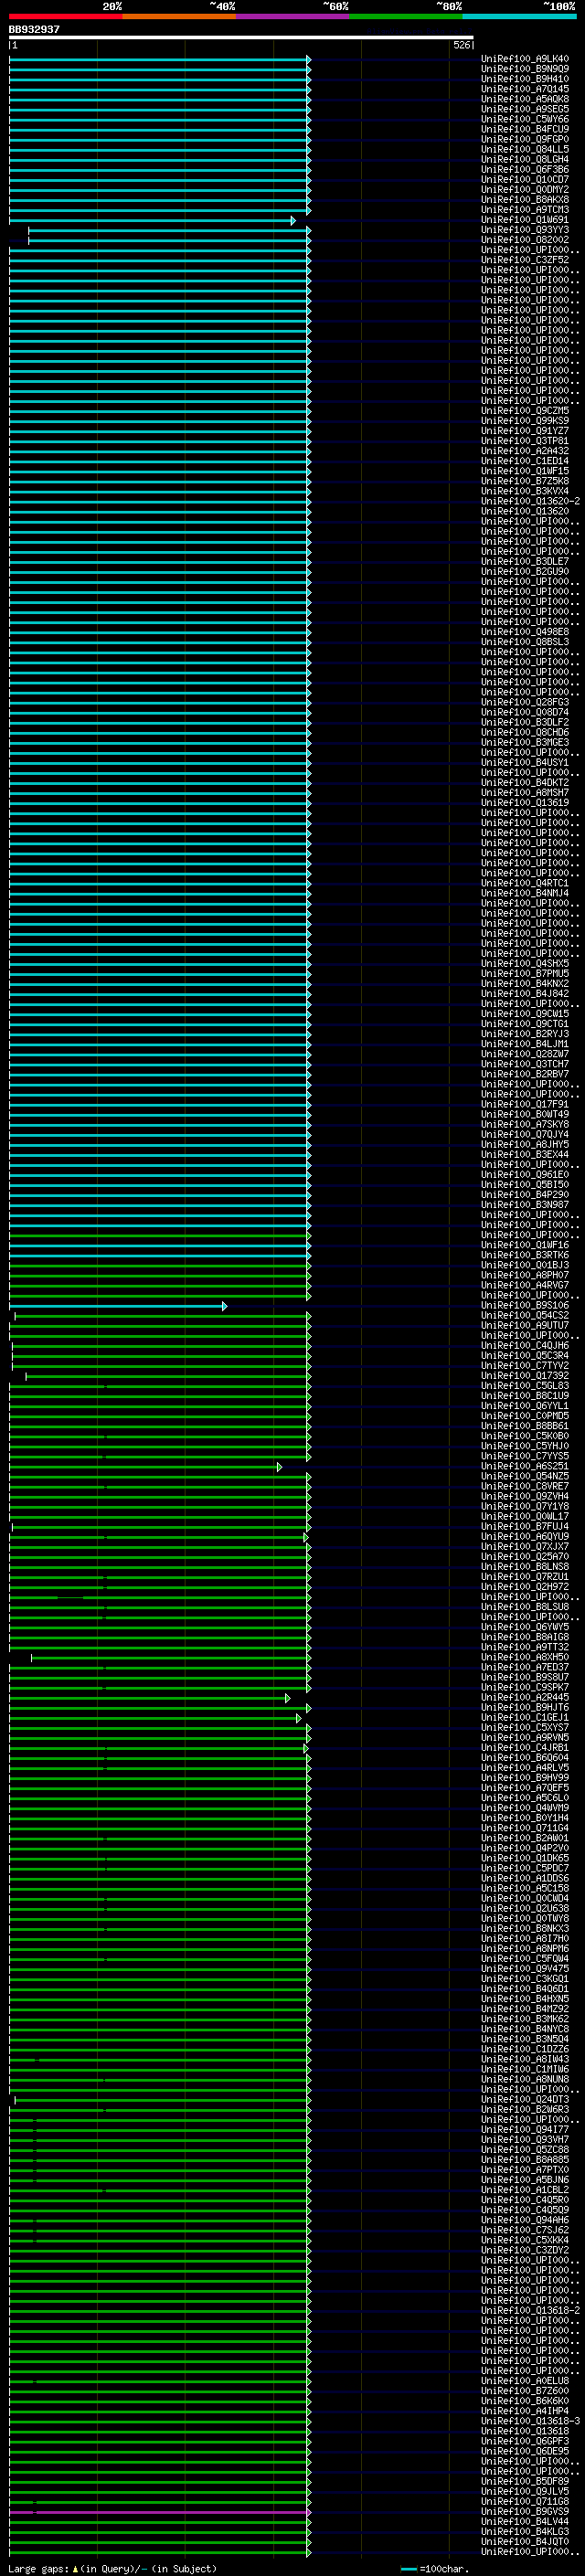Image resolution: width=585 pixels, height=2576 pixels.
Task: Select hit label UniRef100_Q8LGH4
Action: tap(525, 159)
